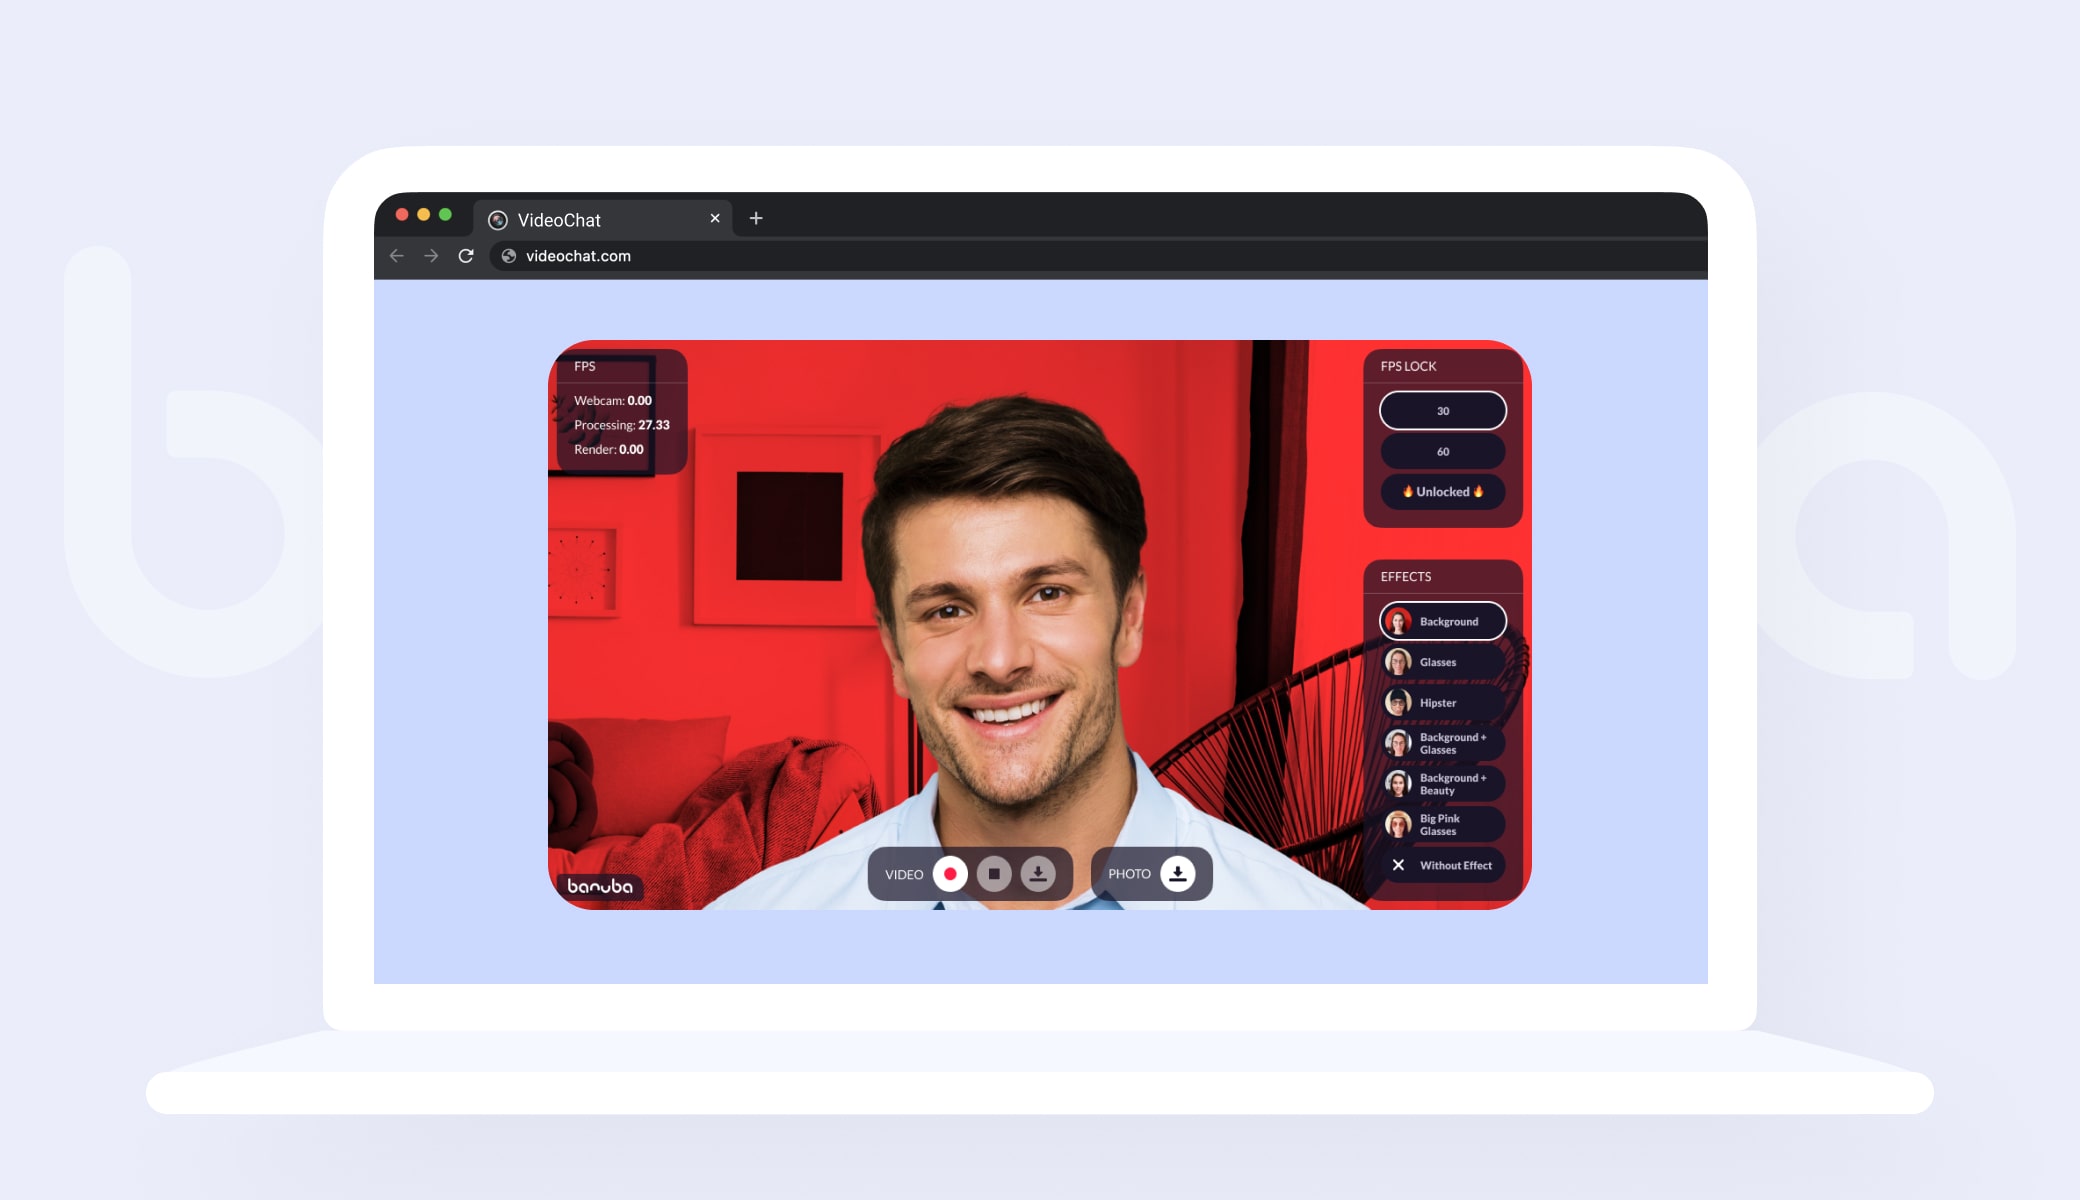This screenshot has height=1200, width=2080.
Task: Enable the 60 FPS lock
Action: pos(1441,453)
